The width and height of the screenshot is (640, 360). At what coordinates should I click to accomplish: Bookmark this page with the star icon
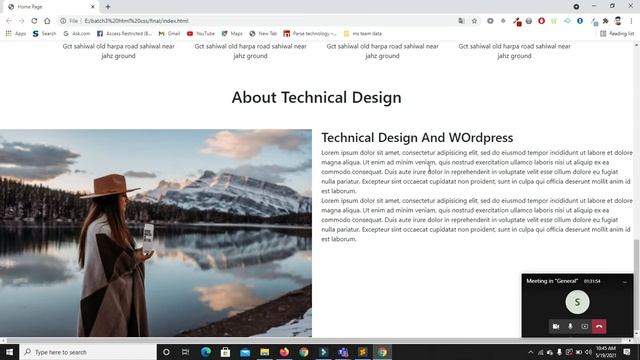pyautogui.click(x=474, y=21)
